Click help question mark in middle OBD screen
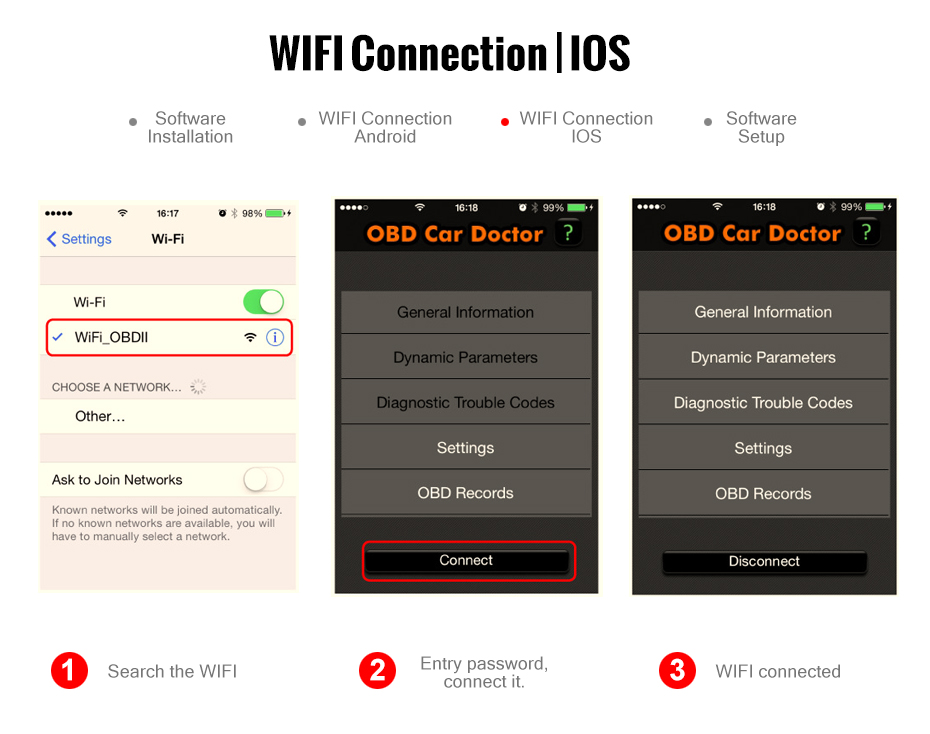 (568, 232)
